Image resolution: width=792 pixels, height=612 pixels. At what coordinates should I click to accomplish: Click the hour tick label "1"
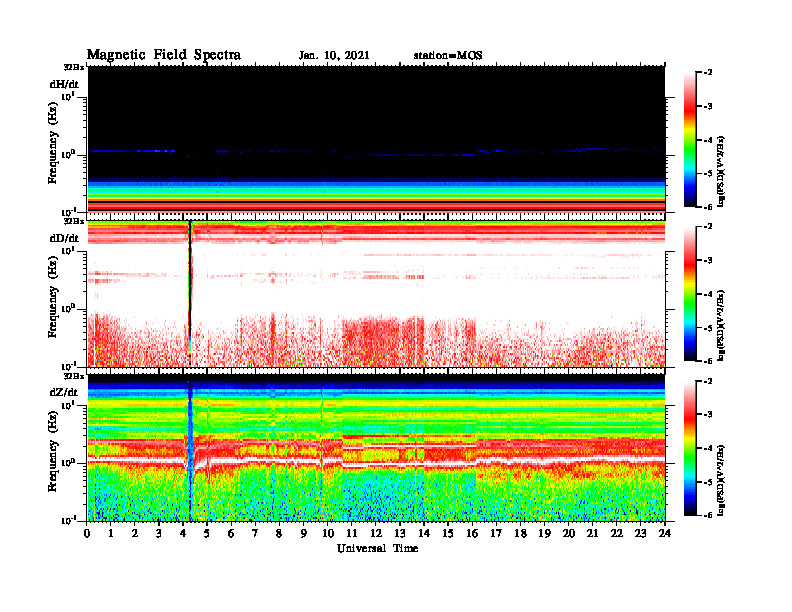(111, 533)
